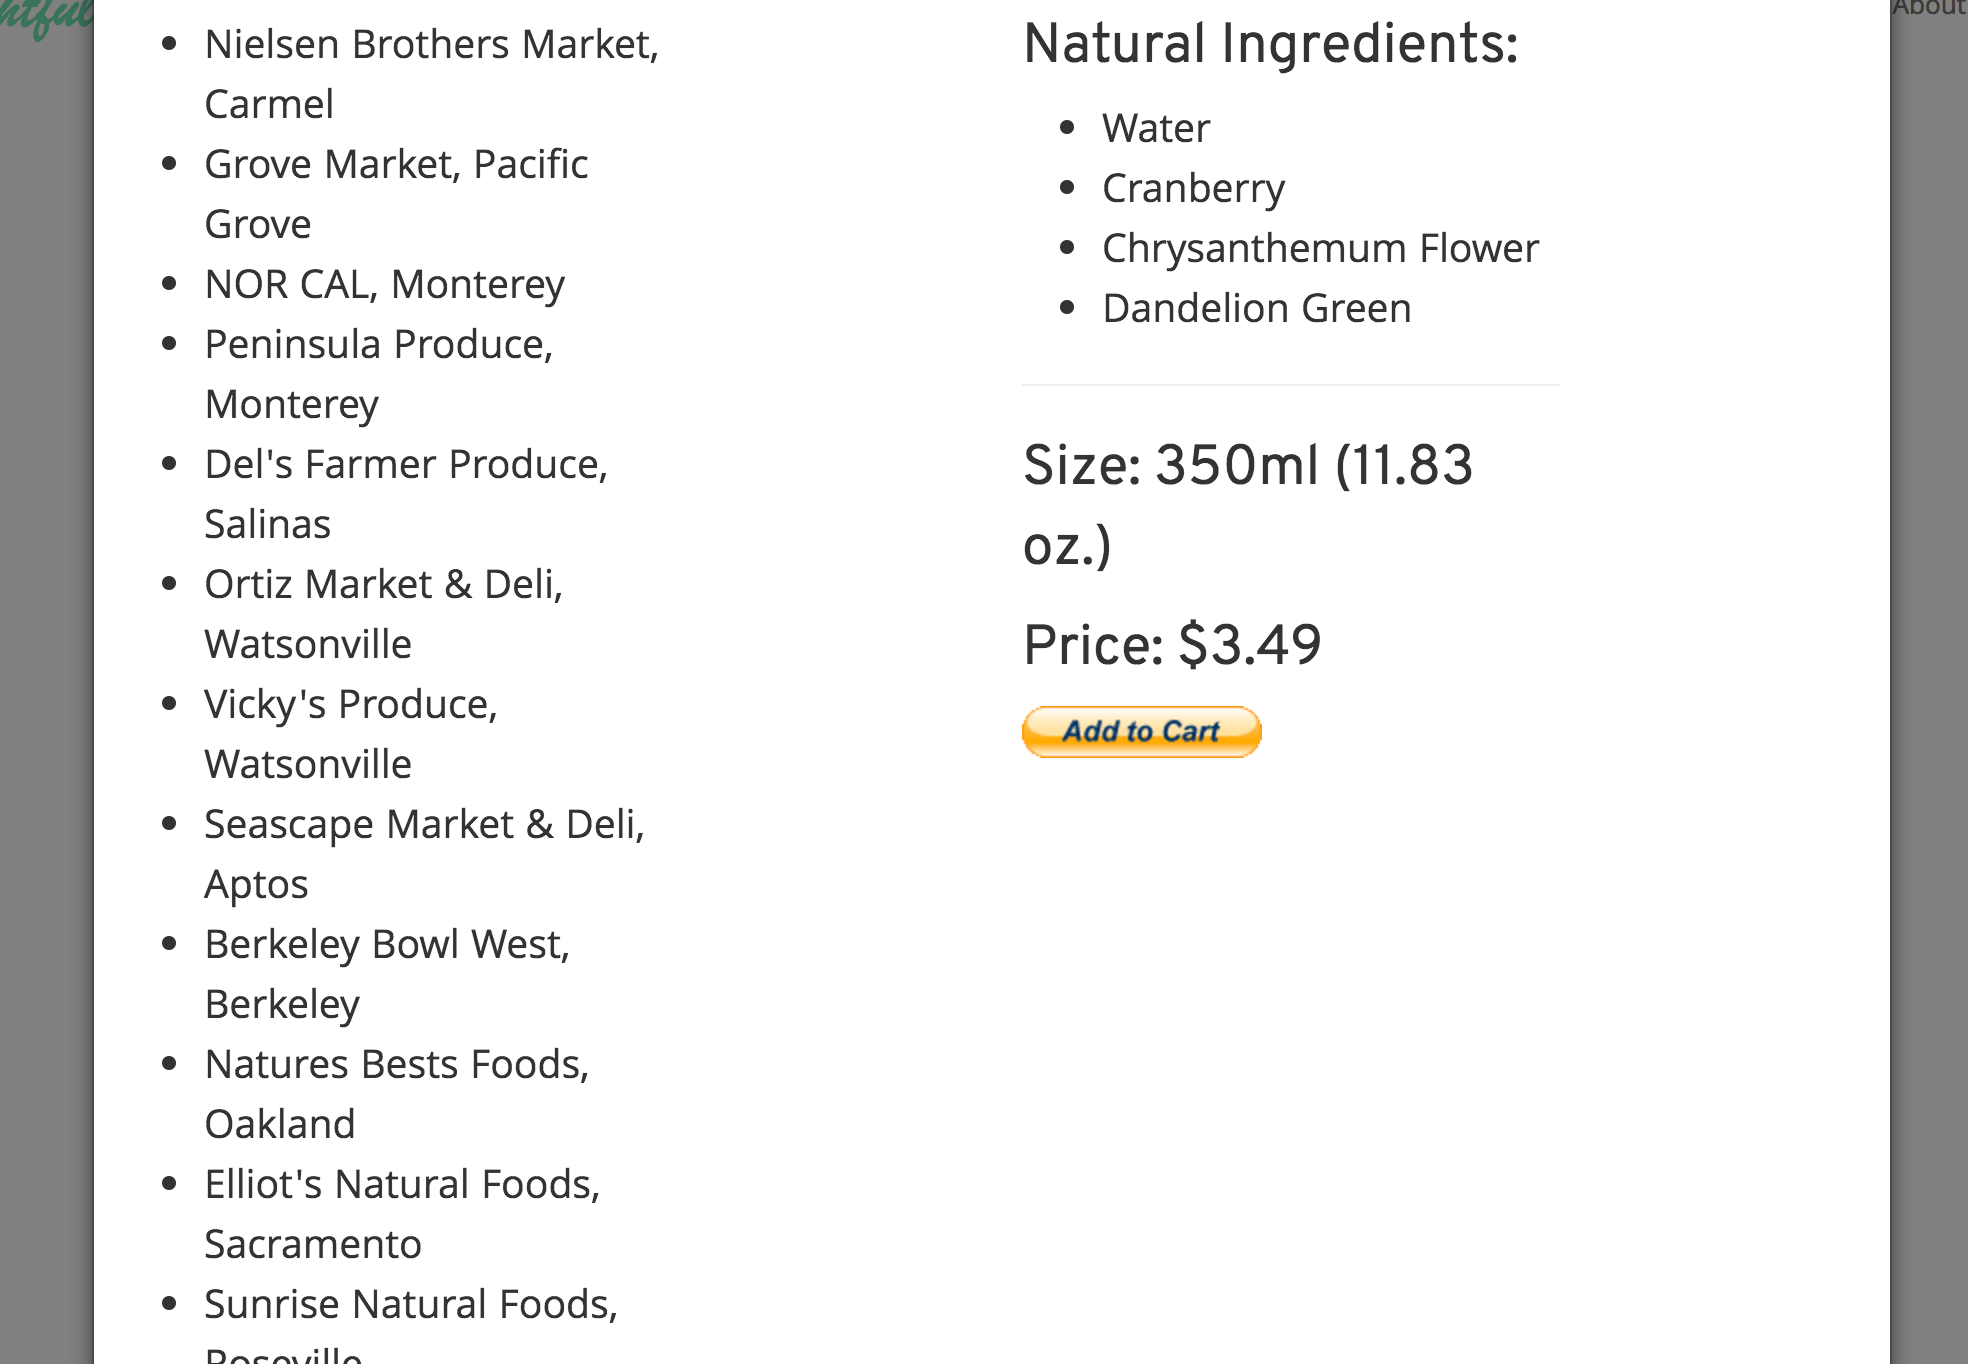
Task: Select Nielsen Brothers Market, Carmel entry
Action: [432, 74]
